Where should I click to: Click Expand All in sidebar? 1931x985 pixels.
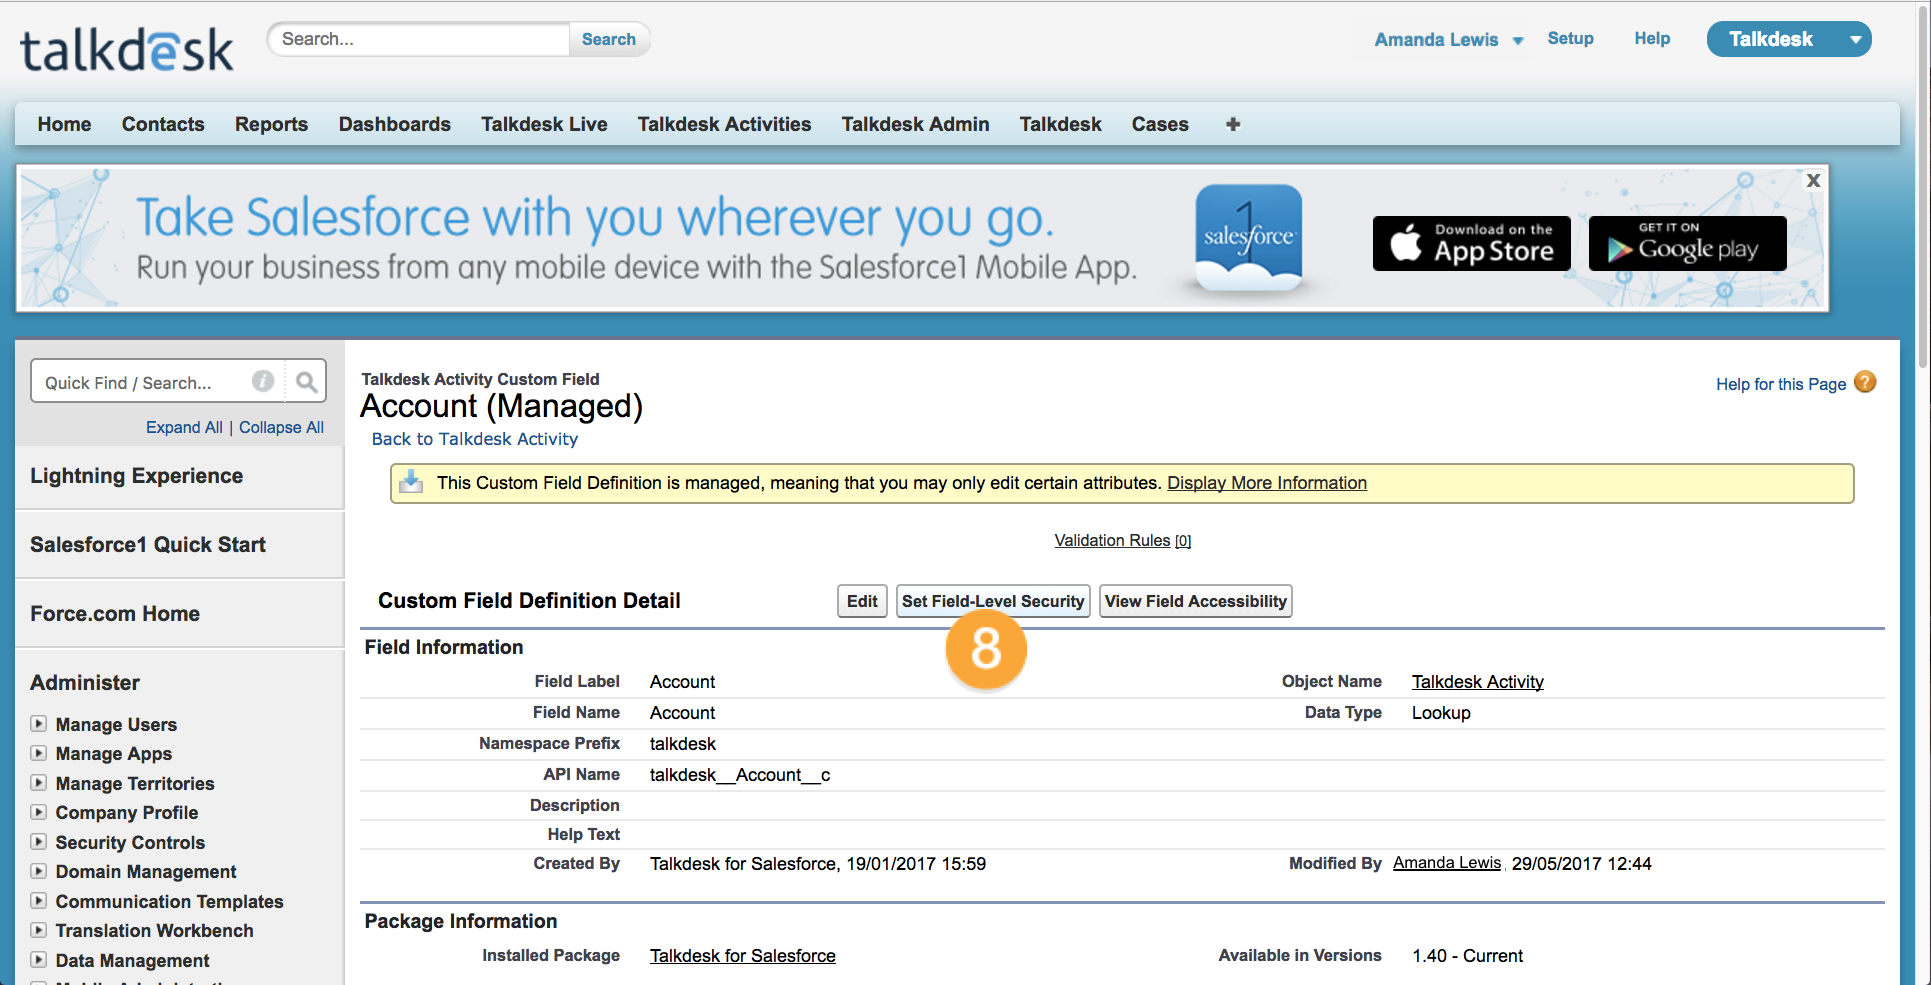click(184, 427)
